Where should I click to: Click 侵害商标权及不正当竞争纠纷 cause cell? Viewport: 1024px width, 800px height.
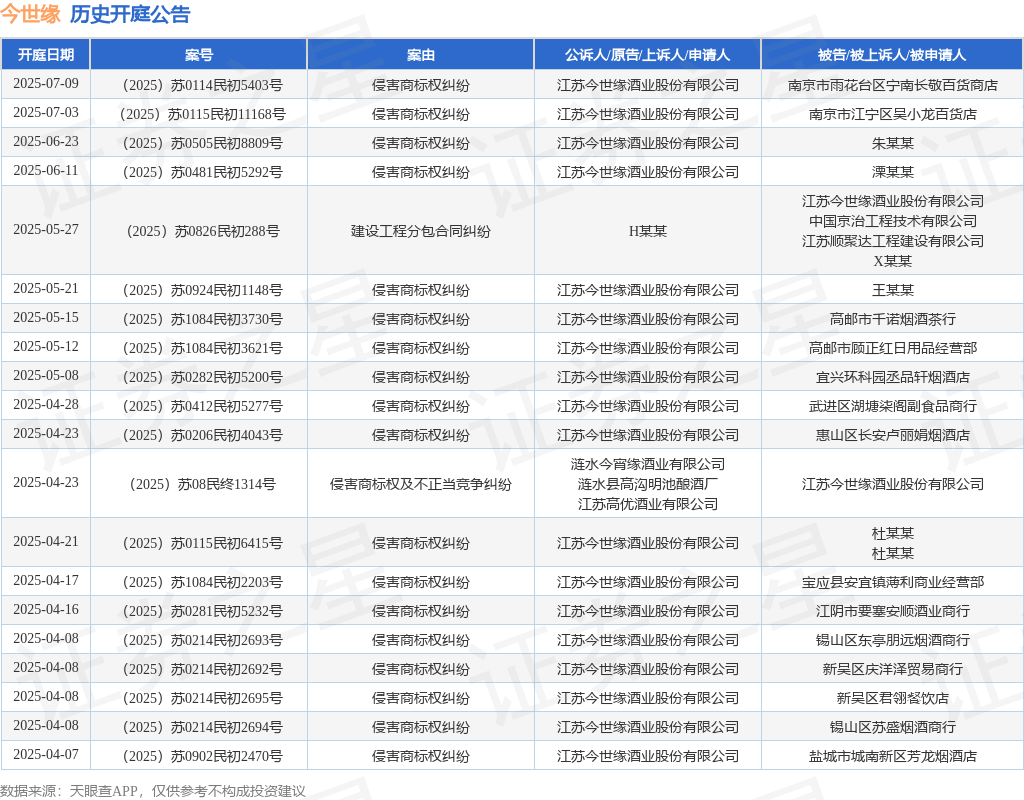(421, 484)
